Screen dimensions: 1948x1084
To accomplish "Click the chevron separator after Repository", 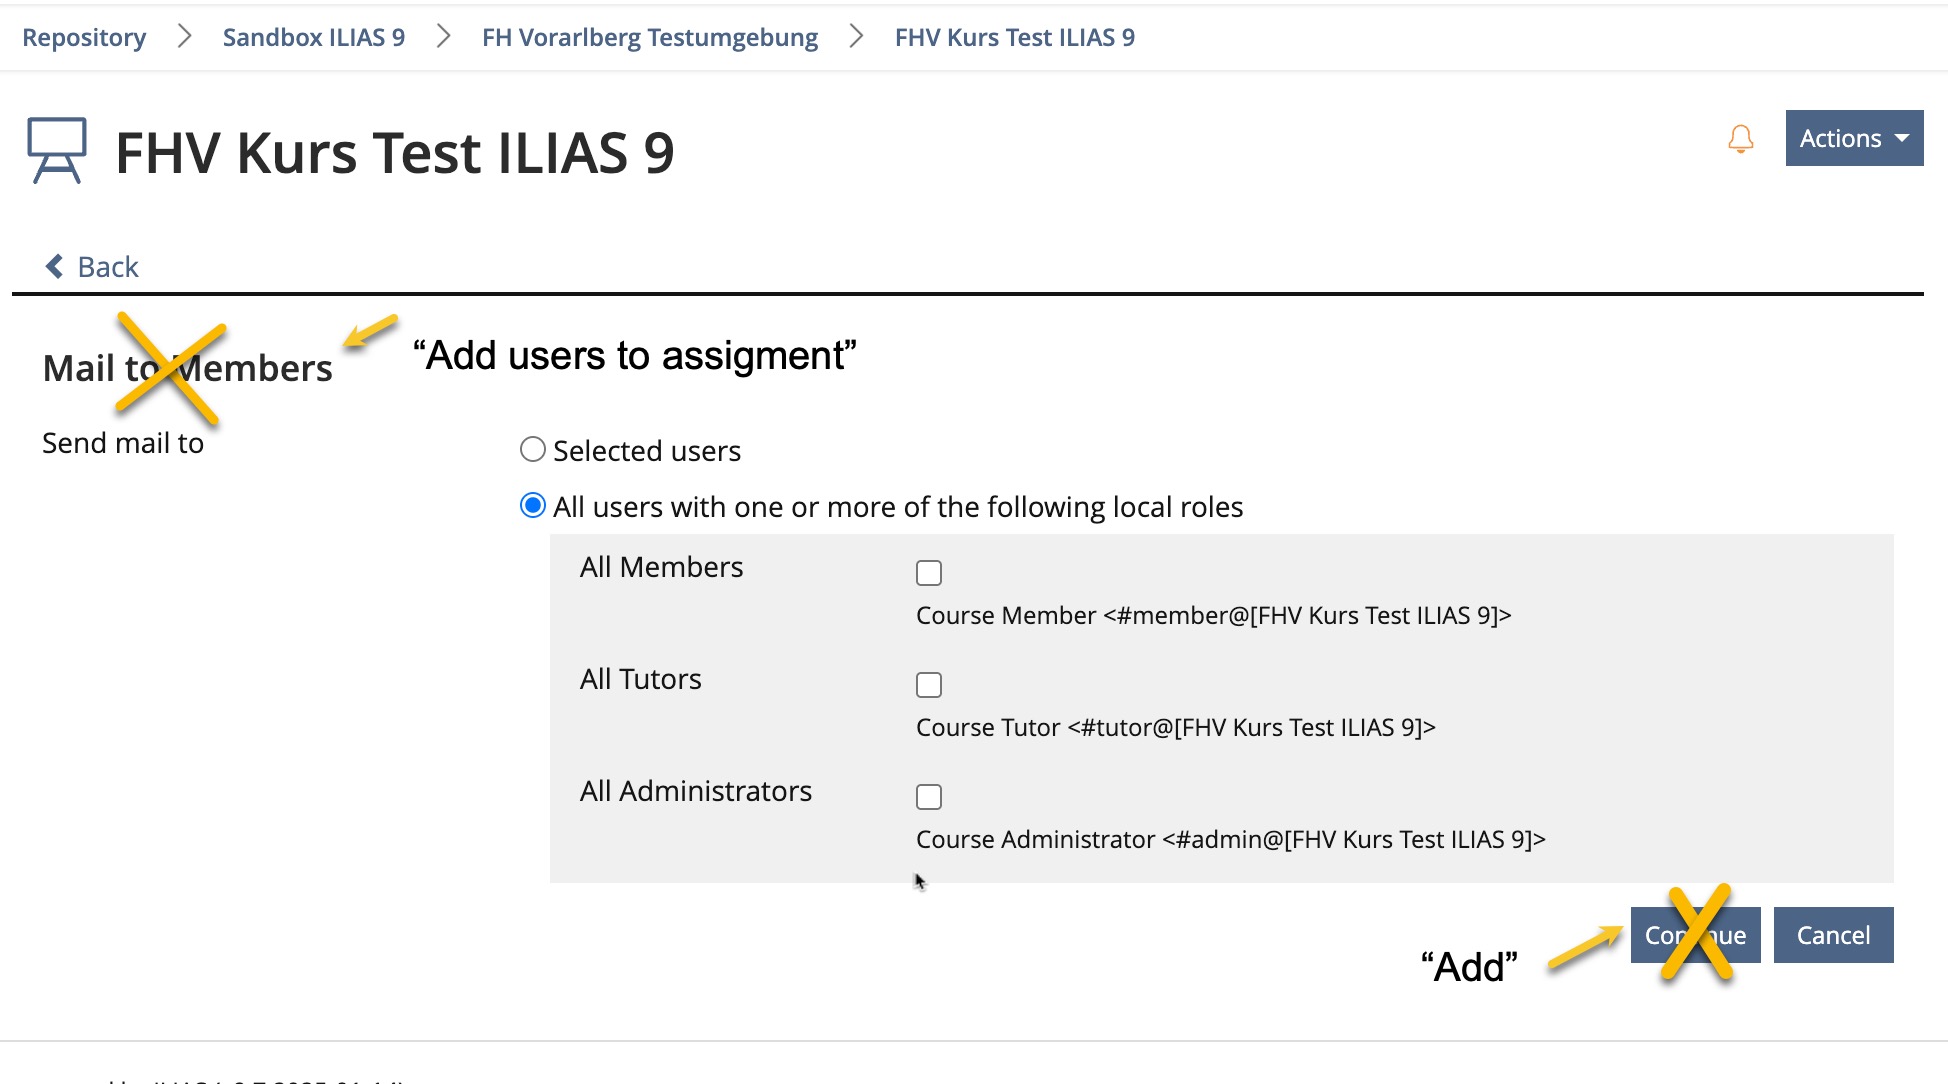I will click(184, 37).
